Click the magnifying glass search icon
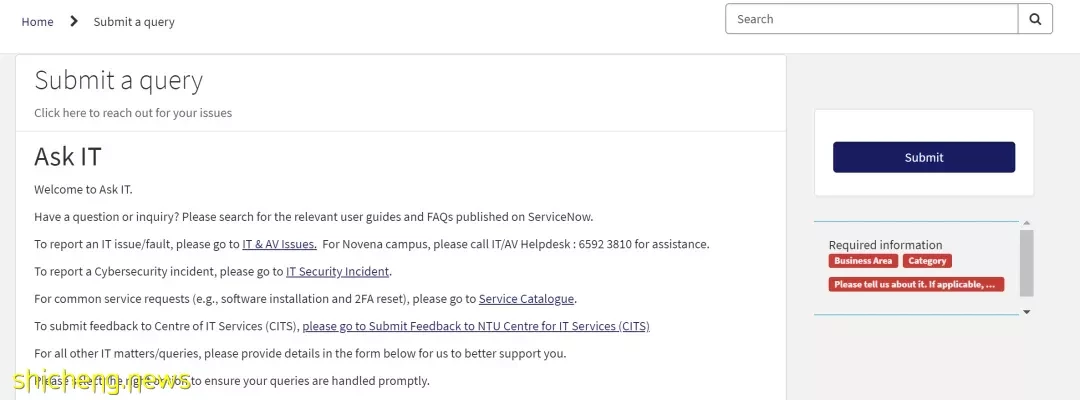 pyautogui.click(x=1035, y=19)
